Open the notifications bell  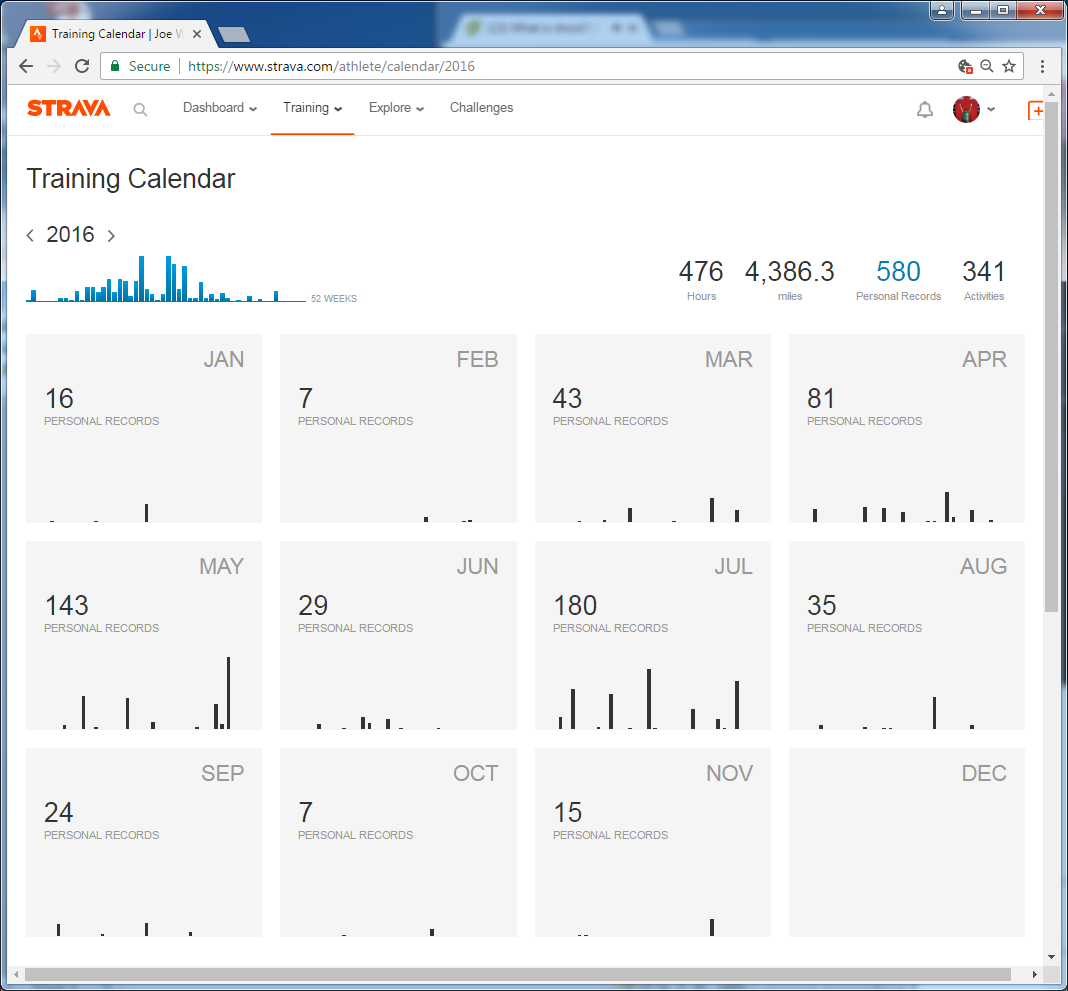[x=925, y=110]
